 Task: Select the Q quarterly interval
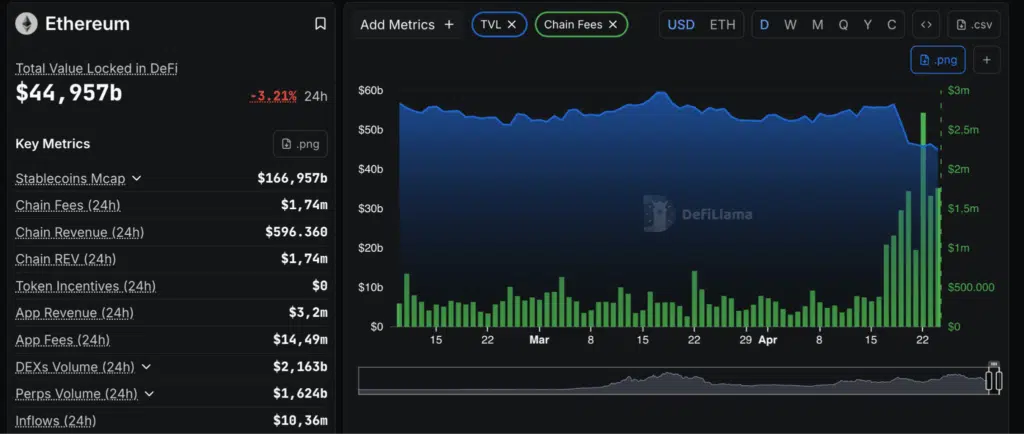(x=843, y=25)
